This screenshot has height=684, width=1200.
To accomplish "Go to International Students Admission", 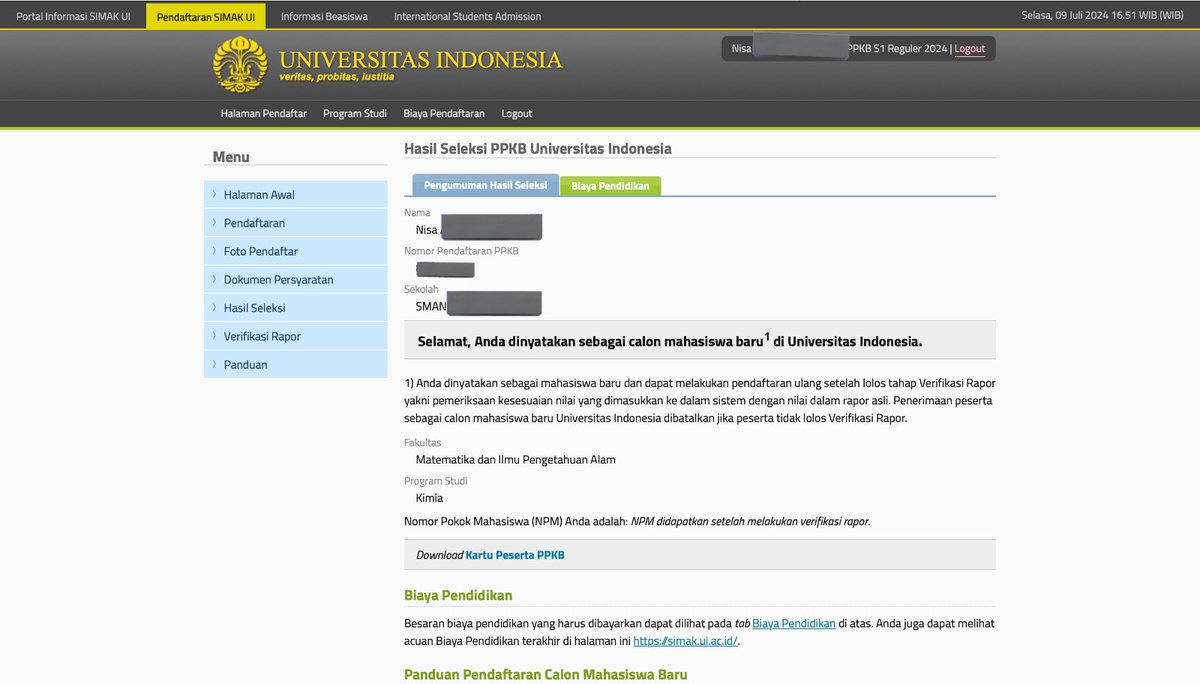I will pos(467,16).
